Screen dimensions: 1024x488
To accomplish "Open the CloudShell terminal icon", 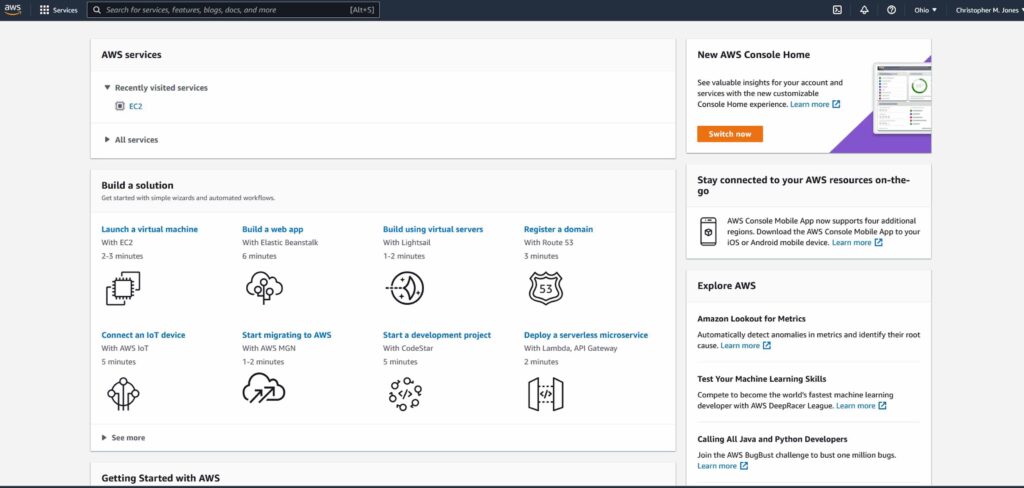I will click(837, 10).
